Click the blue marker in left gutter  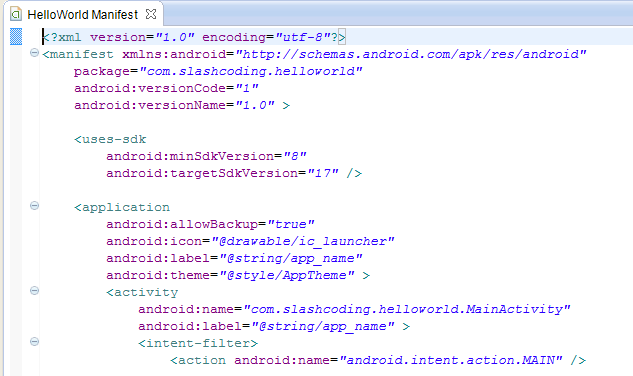click(16, 36)
